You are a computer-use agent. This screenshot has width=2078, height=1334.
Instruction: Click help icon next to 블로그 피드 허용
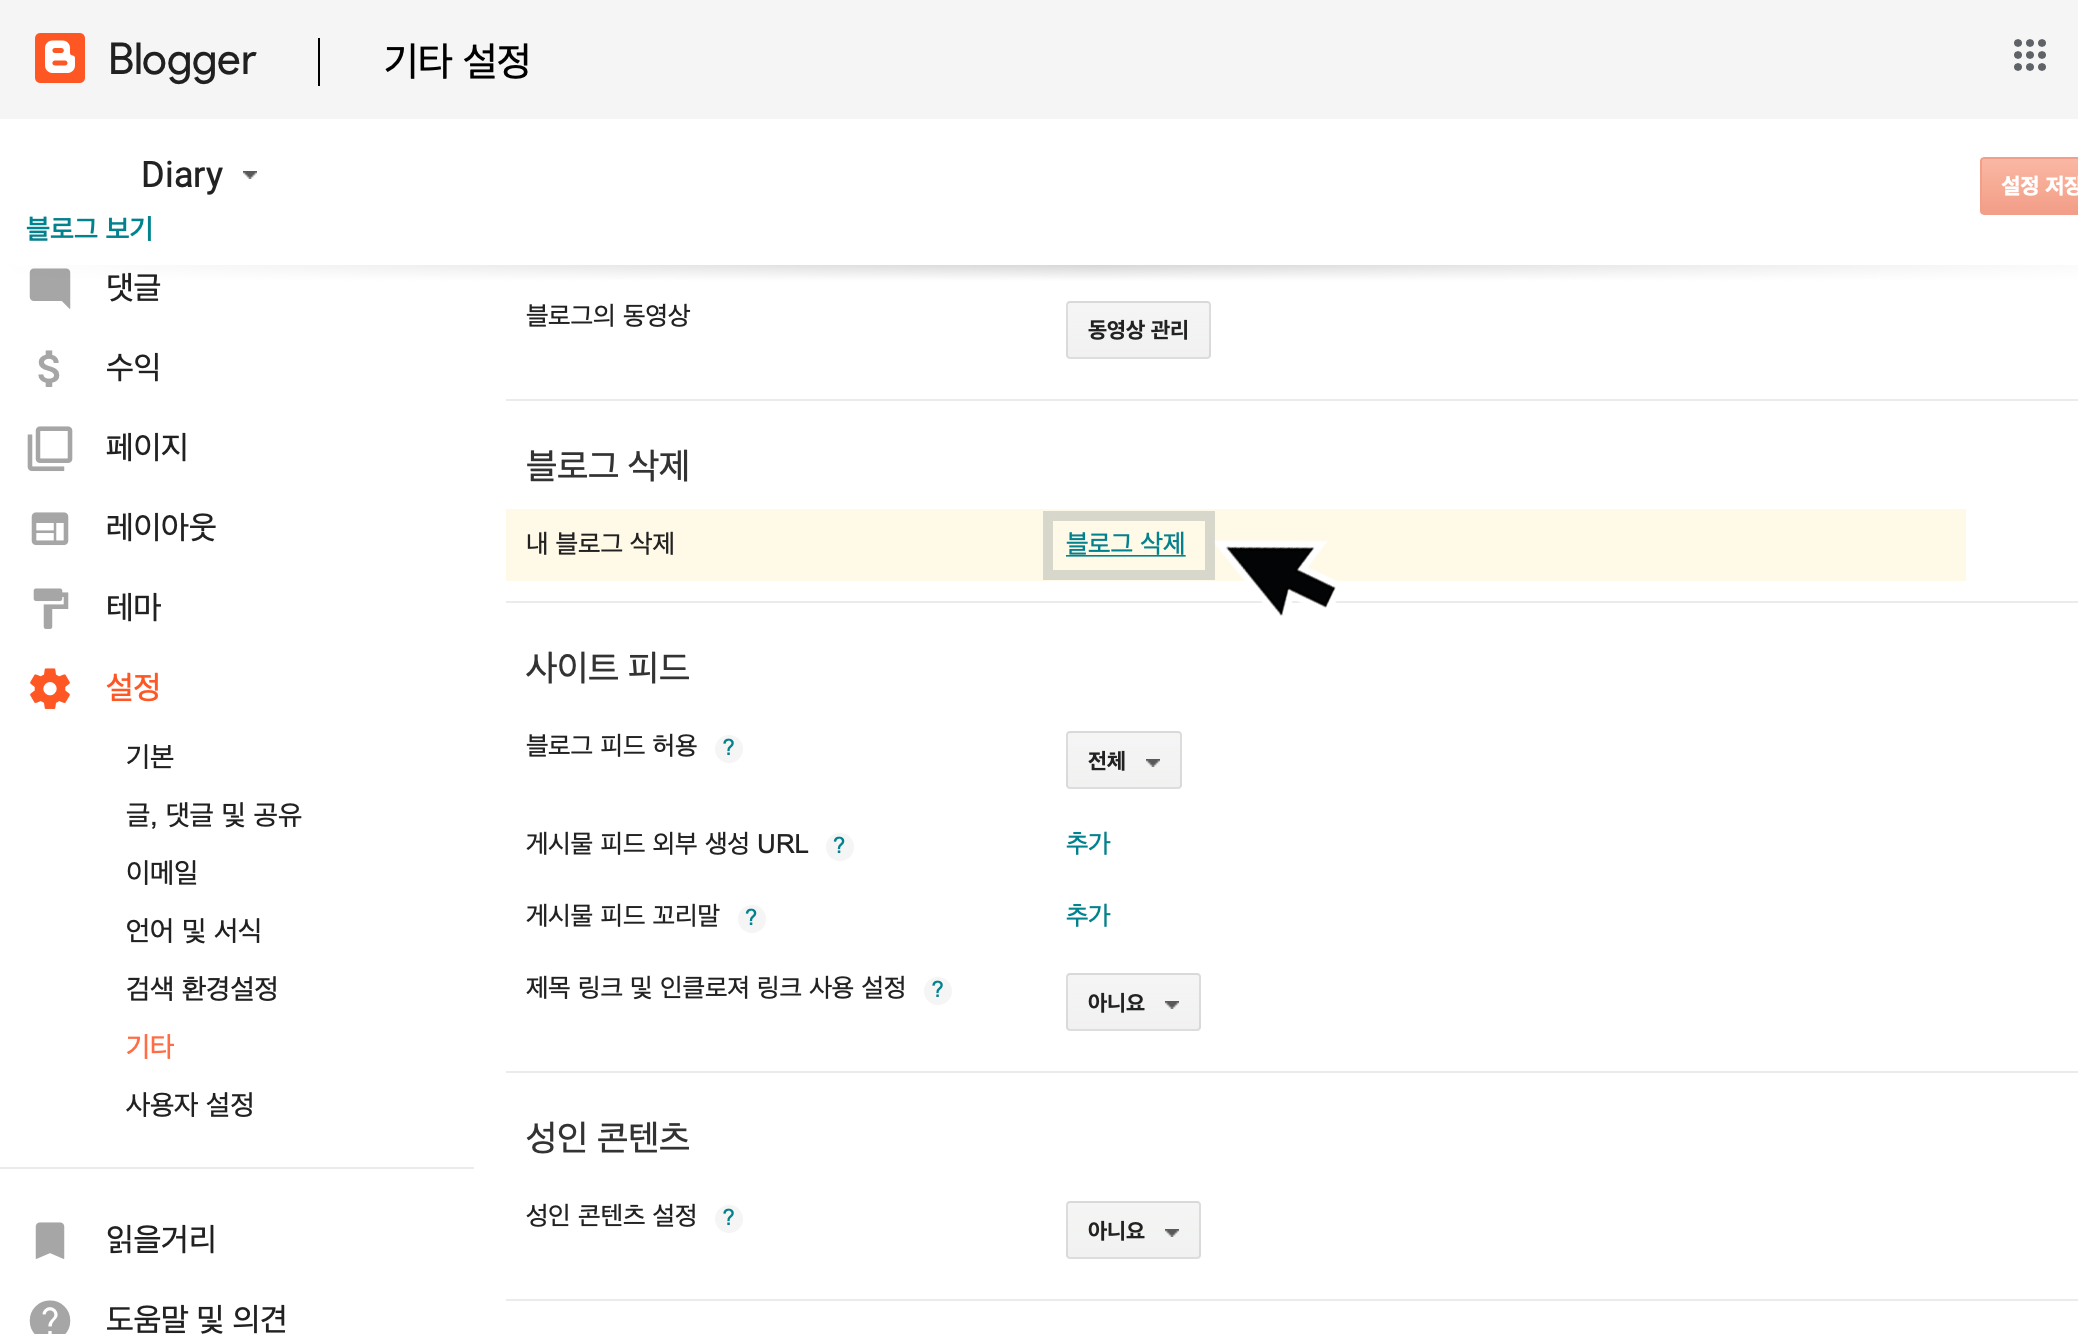click(x=729, y=747)
